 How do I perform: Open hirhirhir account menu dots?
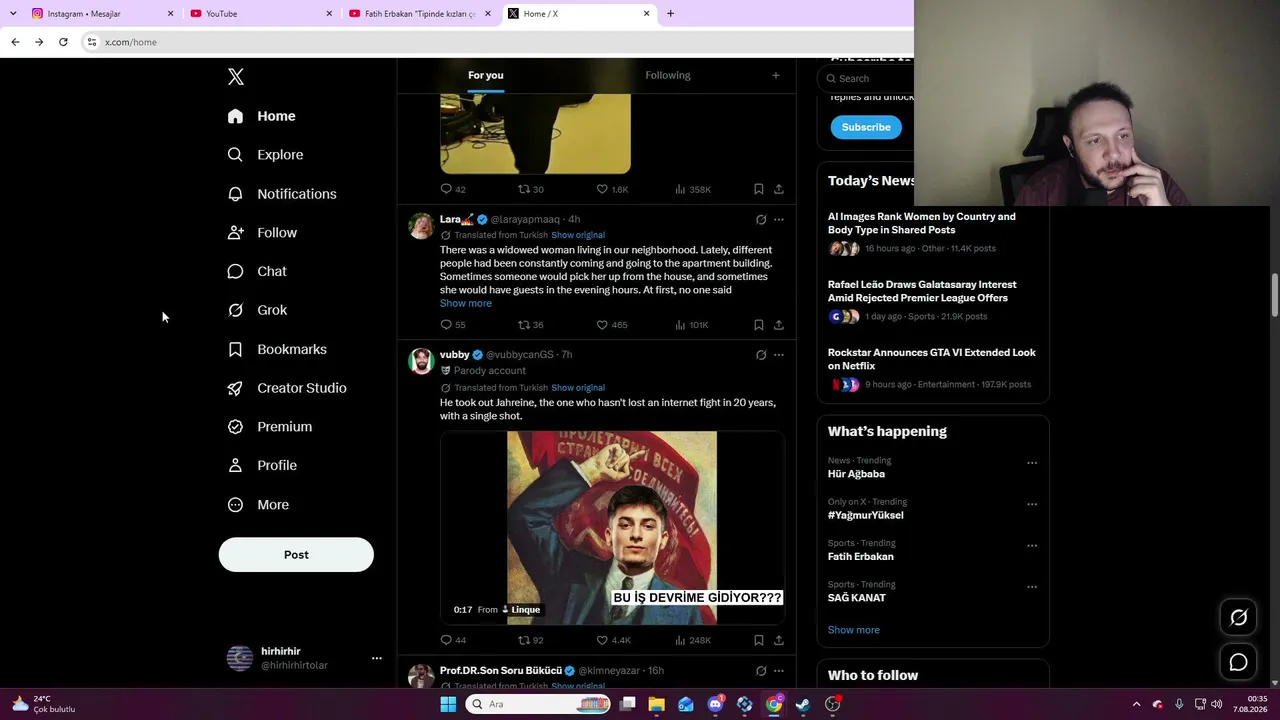point(377,658)
